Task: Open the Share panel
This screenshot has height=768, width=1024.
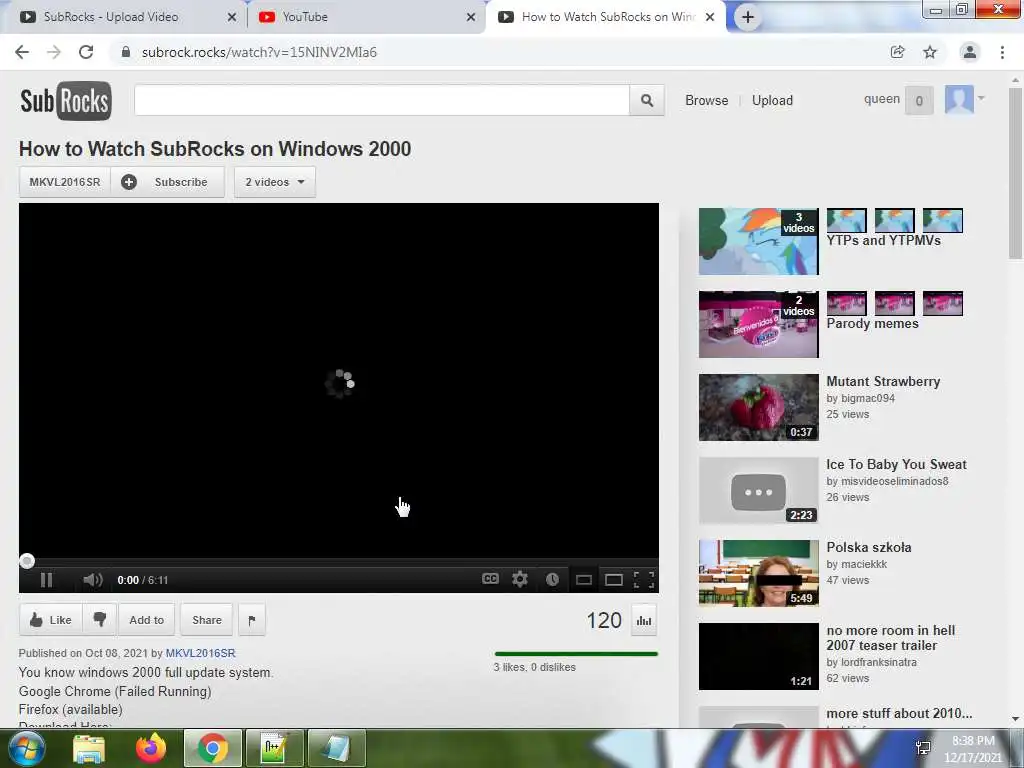Action: pyautogui.click(x=206, y=620)
